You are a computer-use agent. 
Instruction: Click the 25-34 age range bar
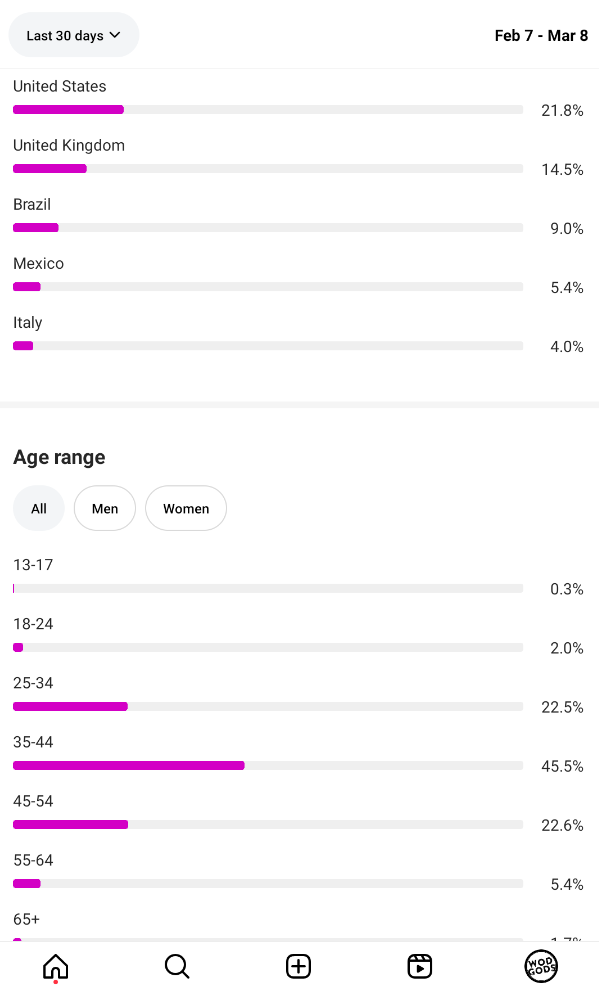(x=268, y=706)
